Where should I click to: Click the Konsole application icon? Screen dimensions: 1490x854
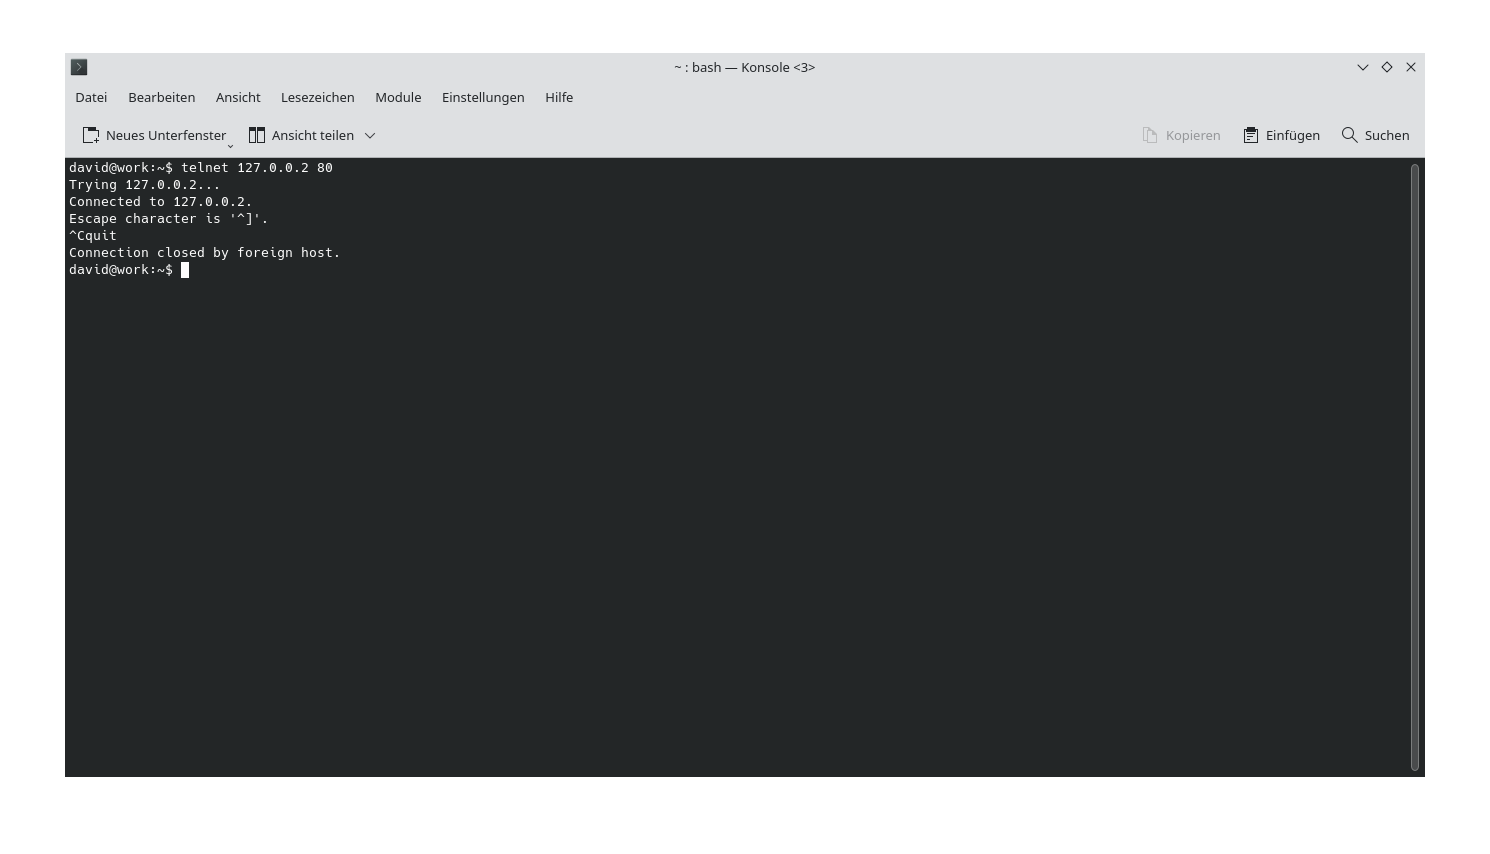[79, 67]
